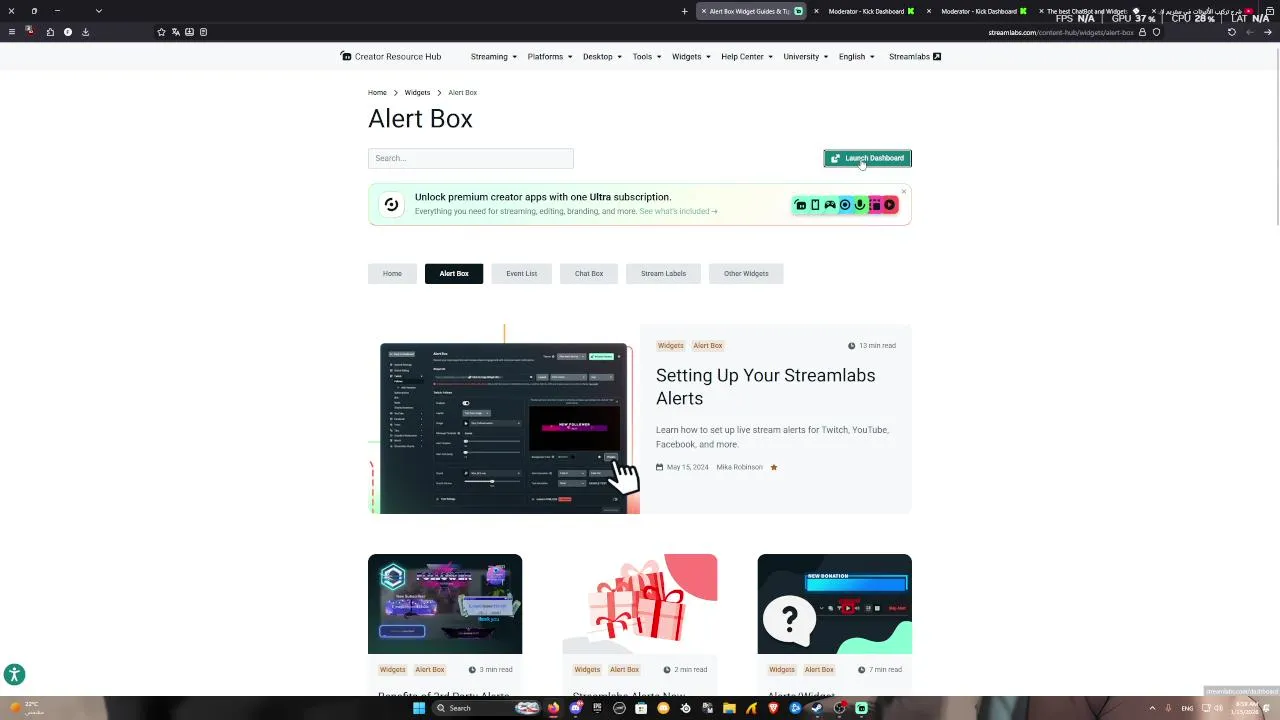Open the Follower alerts article thumbnail
1280x720 pixels.
(445, 604)
